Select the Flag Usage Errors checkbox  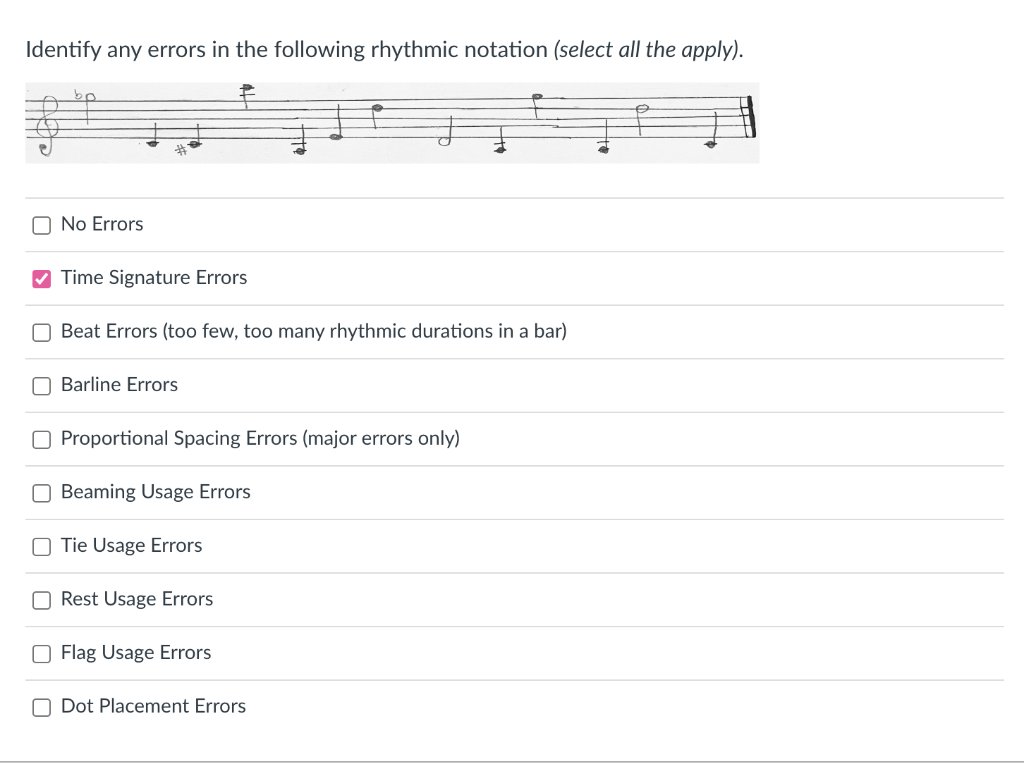[41, 653]
